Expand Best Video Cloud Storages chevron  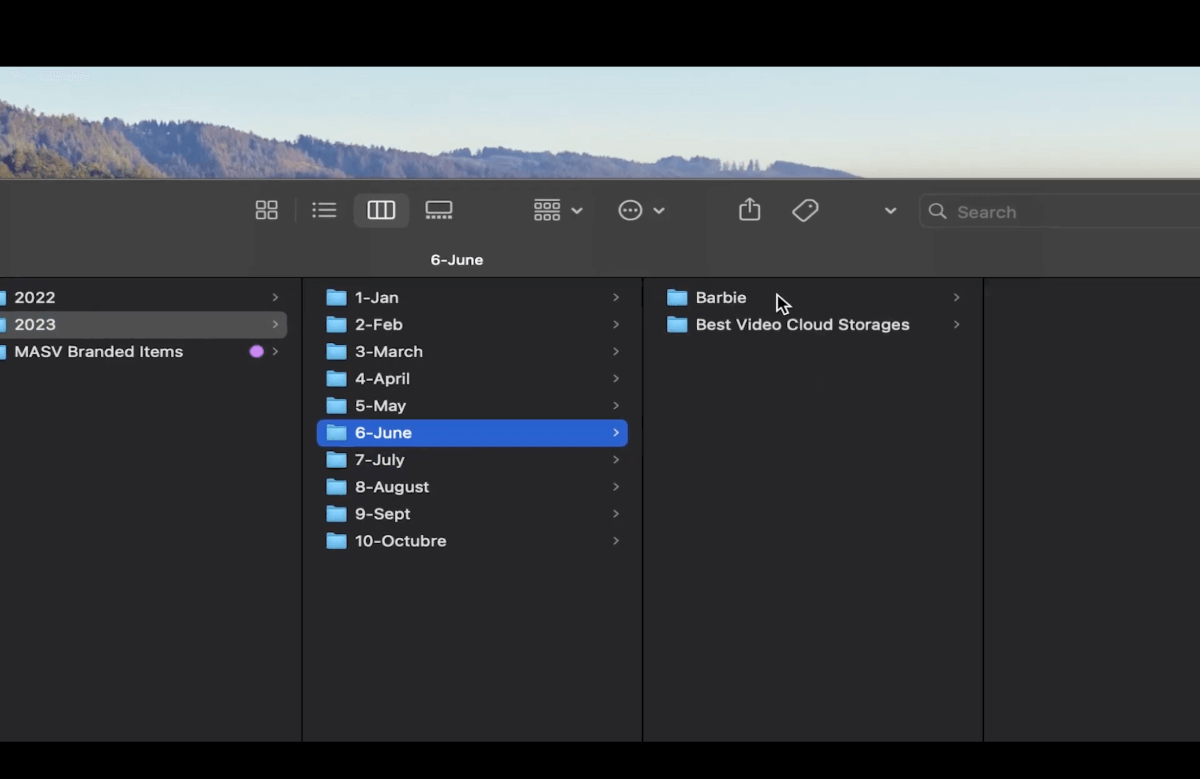click(x=957, y=325)
